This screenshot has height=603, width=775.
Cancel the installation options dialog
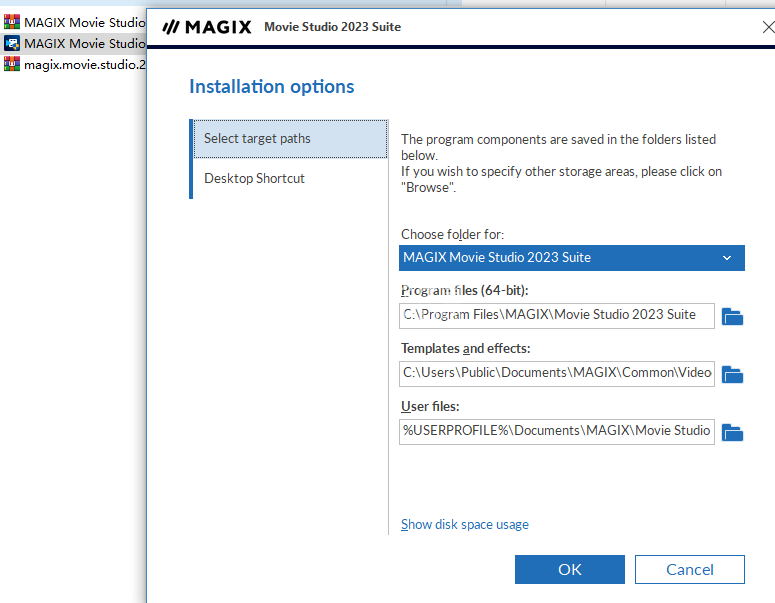(x=689, y=569)
